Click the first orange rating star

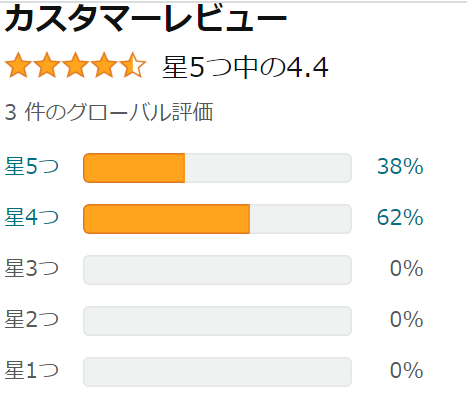[19, 65]
